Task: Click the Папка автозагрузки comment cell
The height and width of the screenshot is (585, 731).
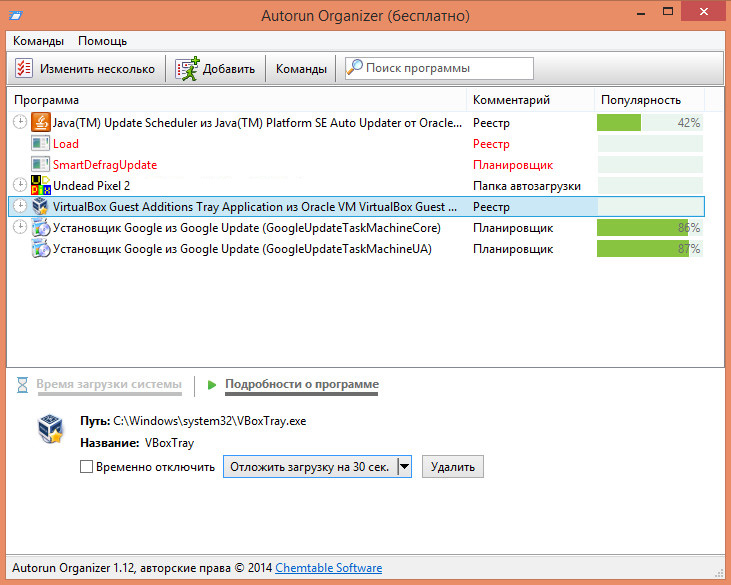Action: 527,186
